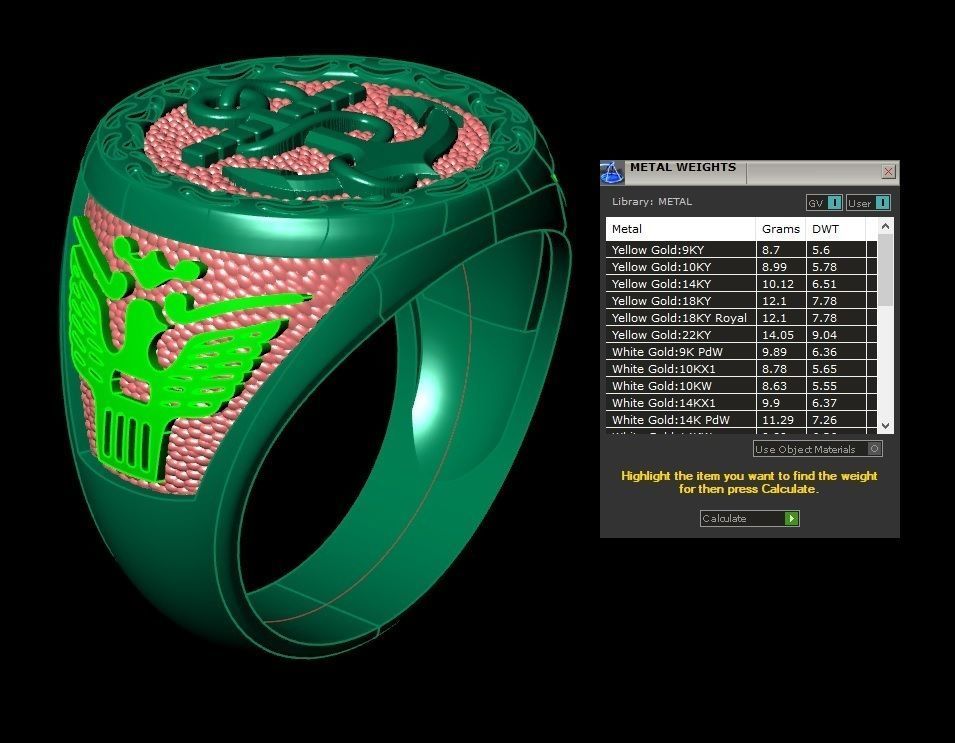955x743 pixels.
Task: Close the Metal Weights panel
Action: pyautogui.click(x=888, y=172)
